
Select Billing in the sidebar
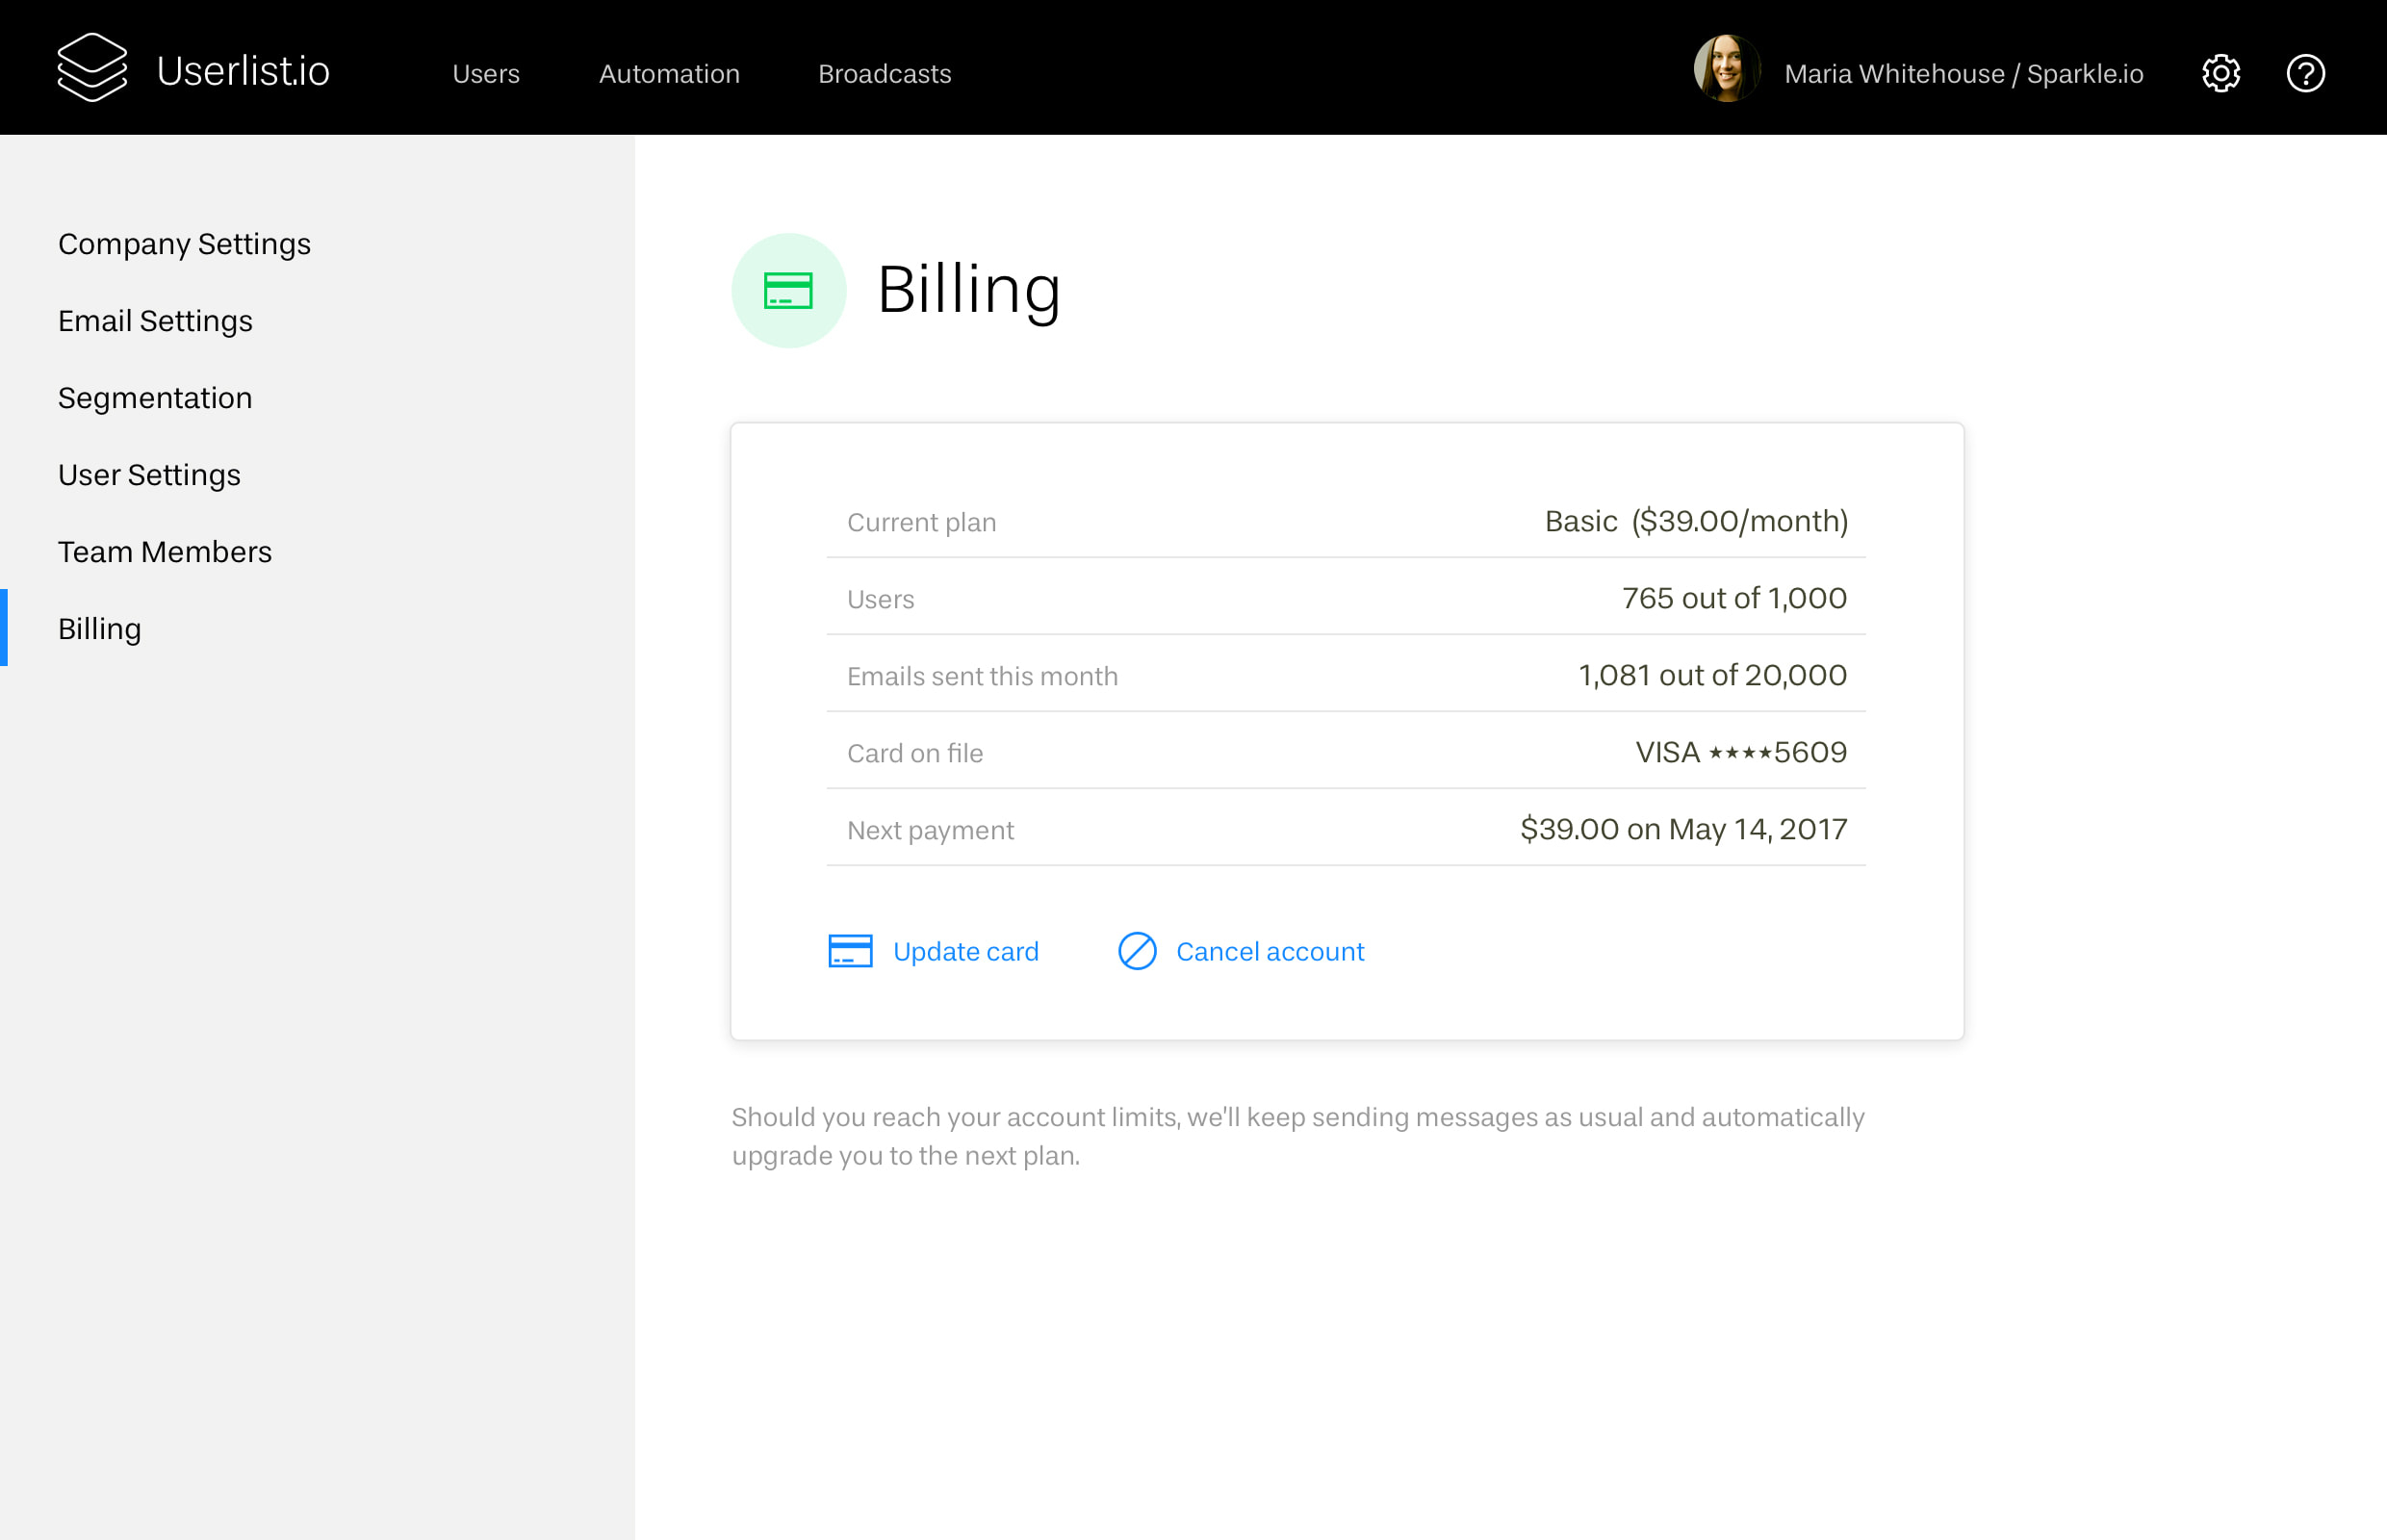coord(99,629)
